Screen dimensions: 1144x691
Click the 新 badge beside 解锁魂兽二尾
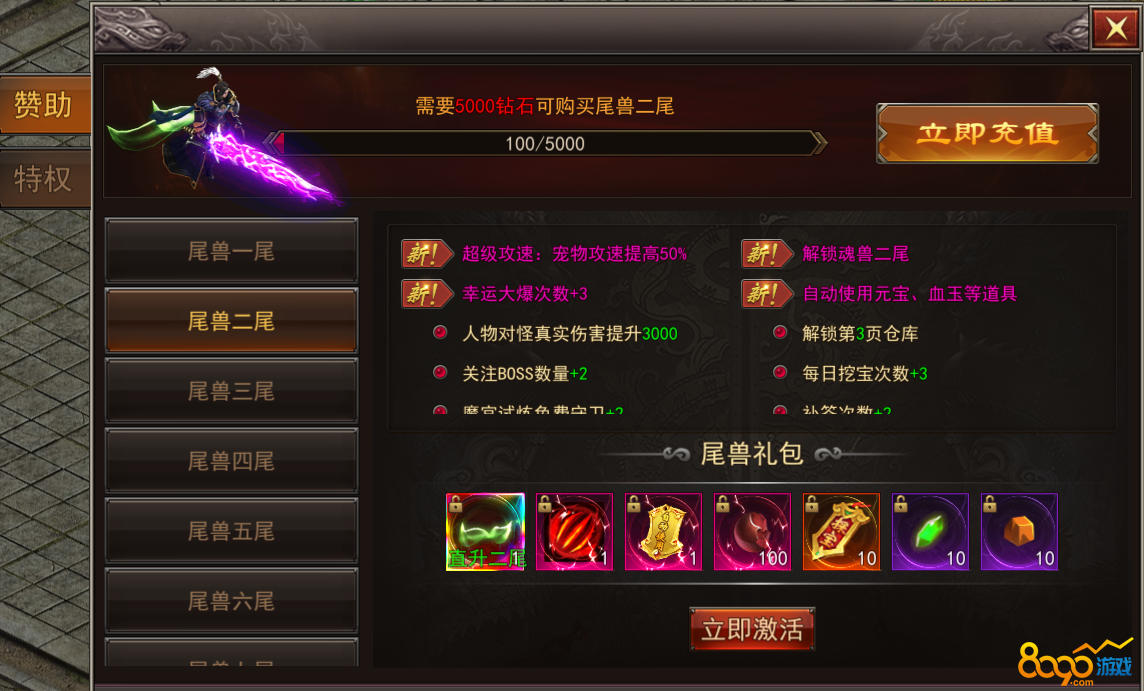click(768, 254)
